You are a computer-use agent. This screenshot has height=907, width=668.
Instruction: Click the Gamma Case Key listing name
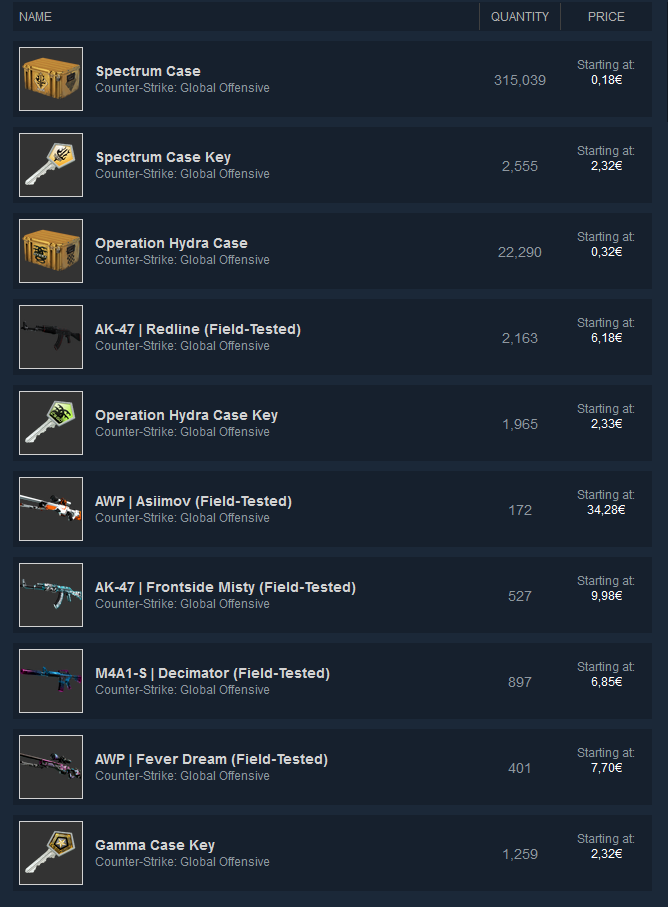click(155, 845)
